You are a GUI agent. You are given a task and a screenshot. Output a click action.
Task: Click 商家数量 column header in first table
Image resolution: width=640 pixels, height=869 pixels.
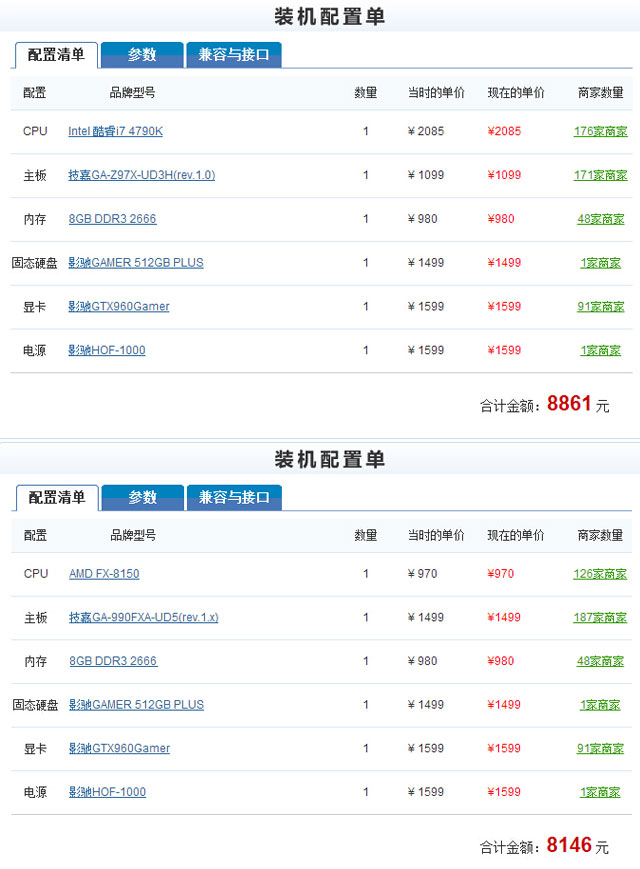click(x=601, y=93)
